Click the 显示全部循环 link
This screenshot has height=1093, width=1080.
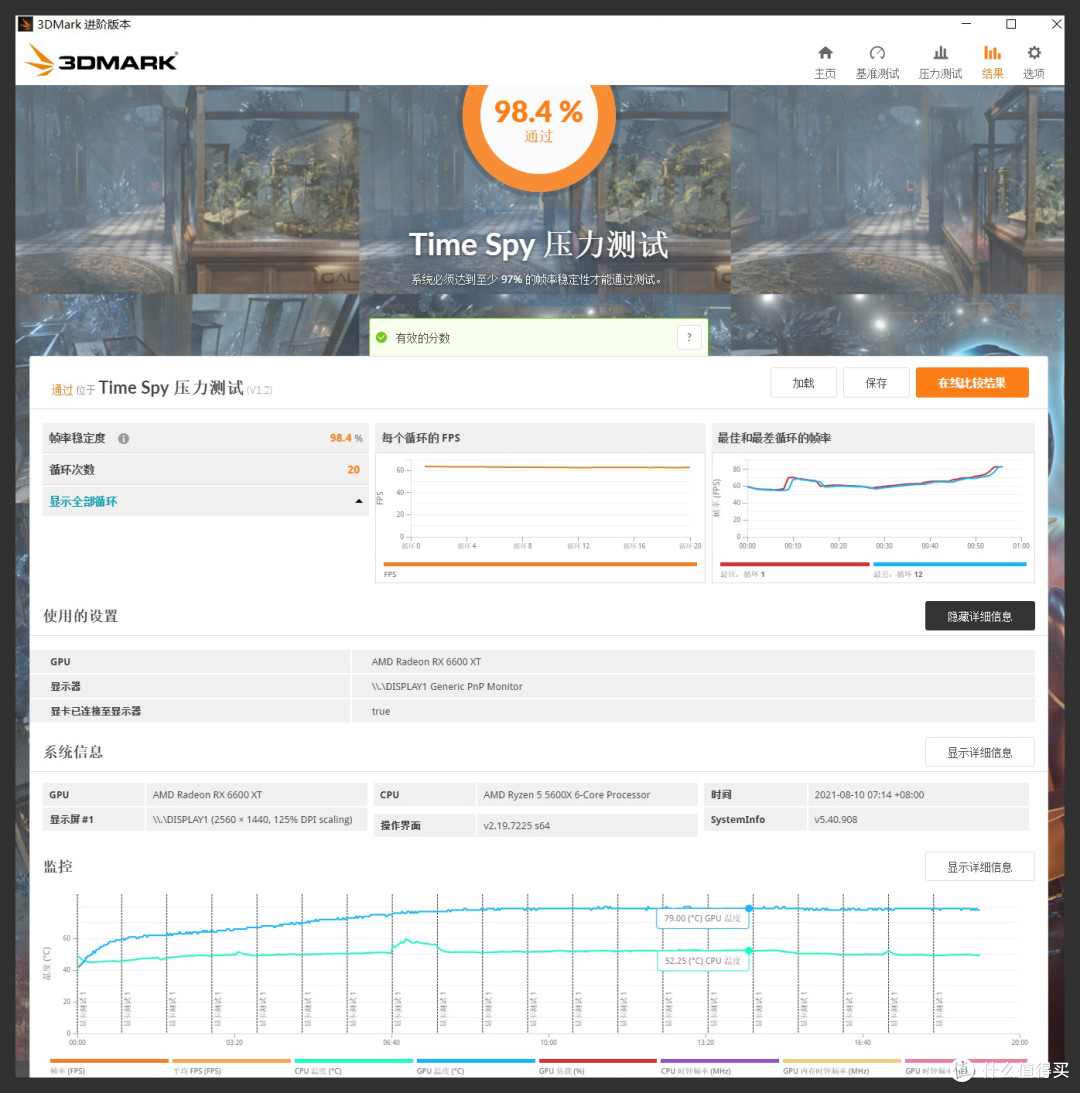click(83, 501)
